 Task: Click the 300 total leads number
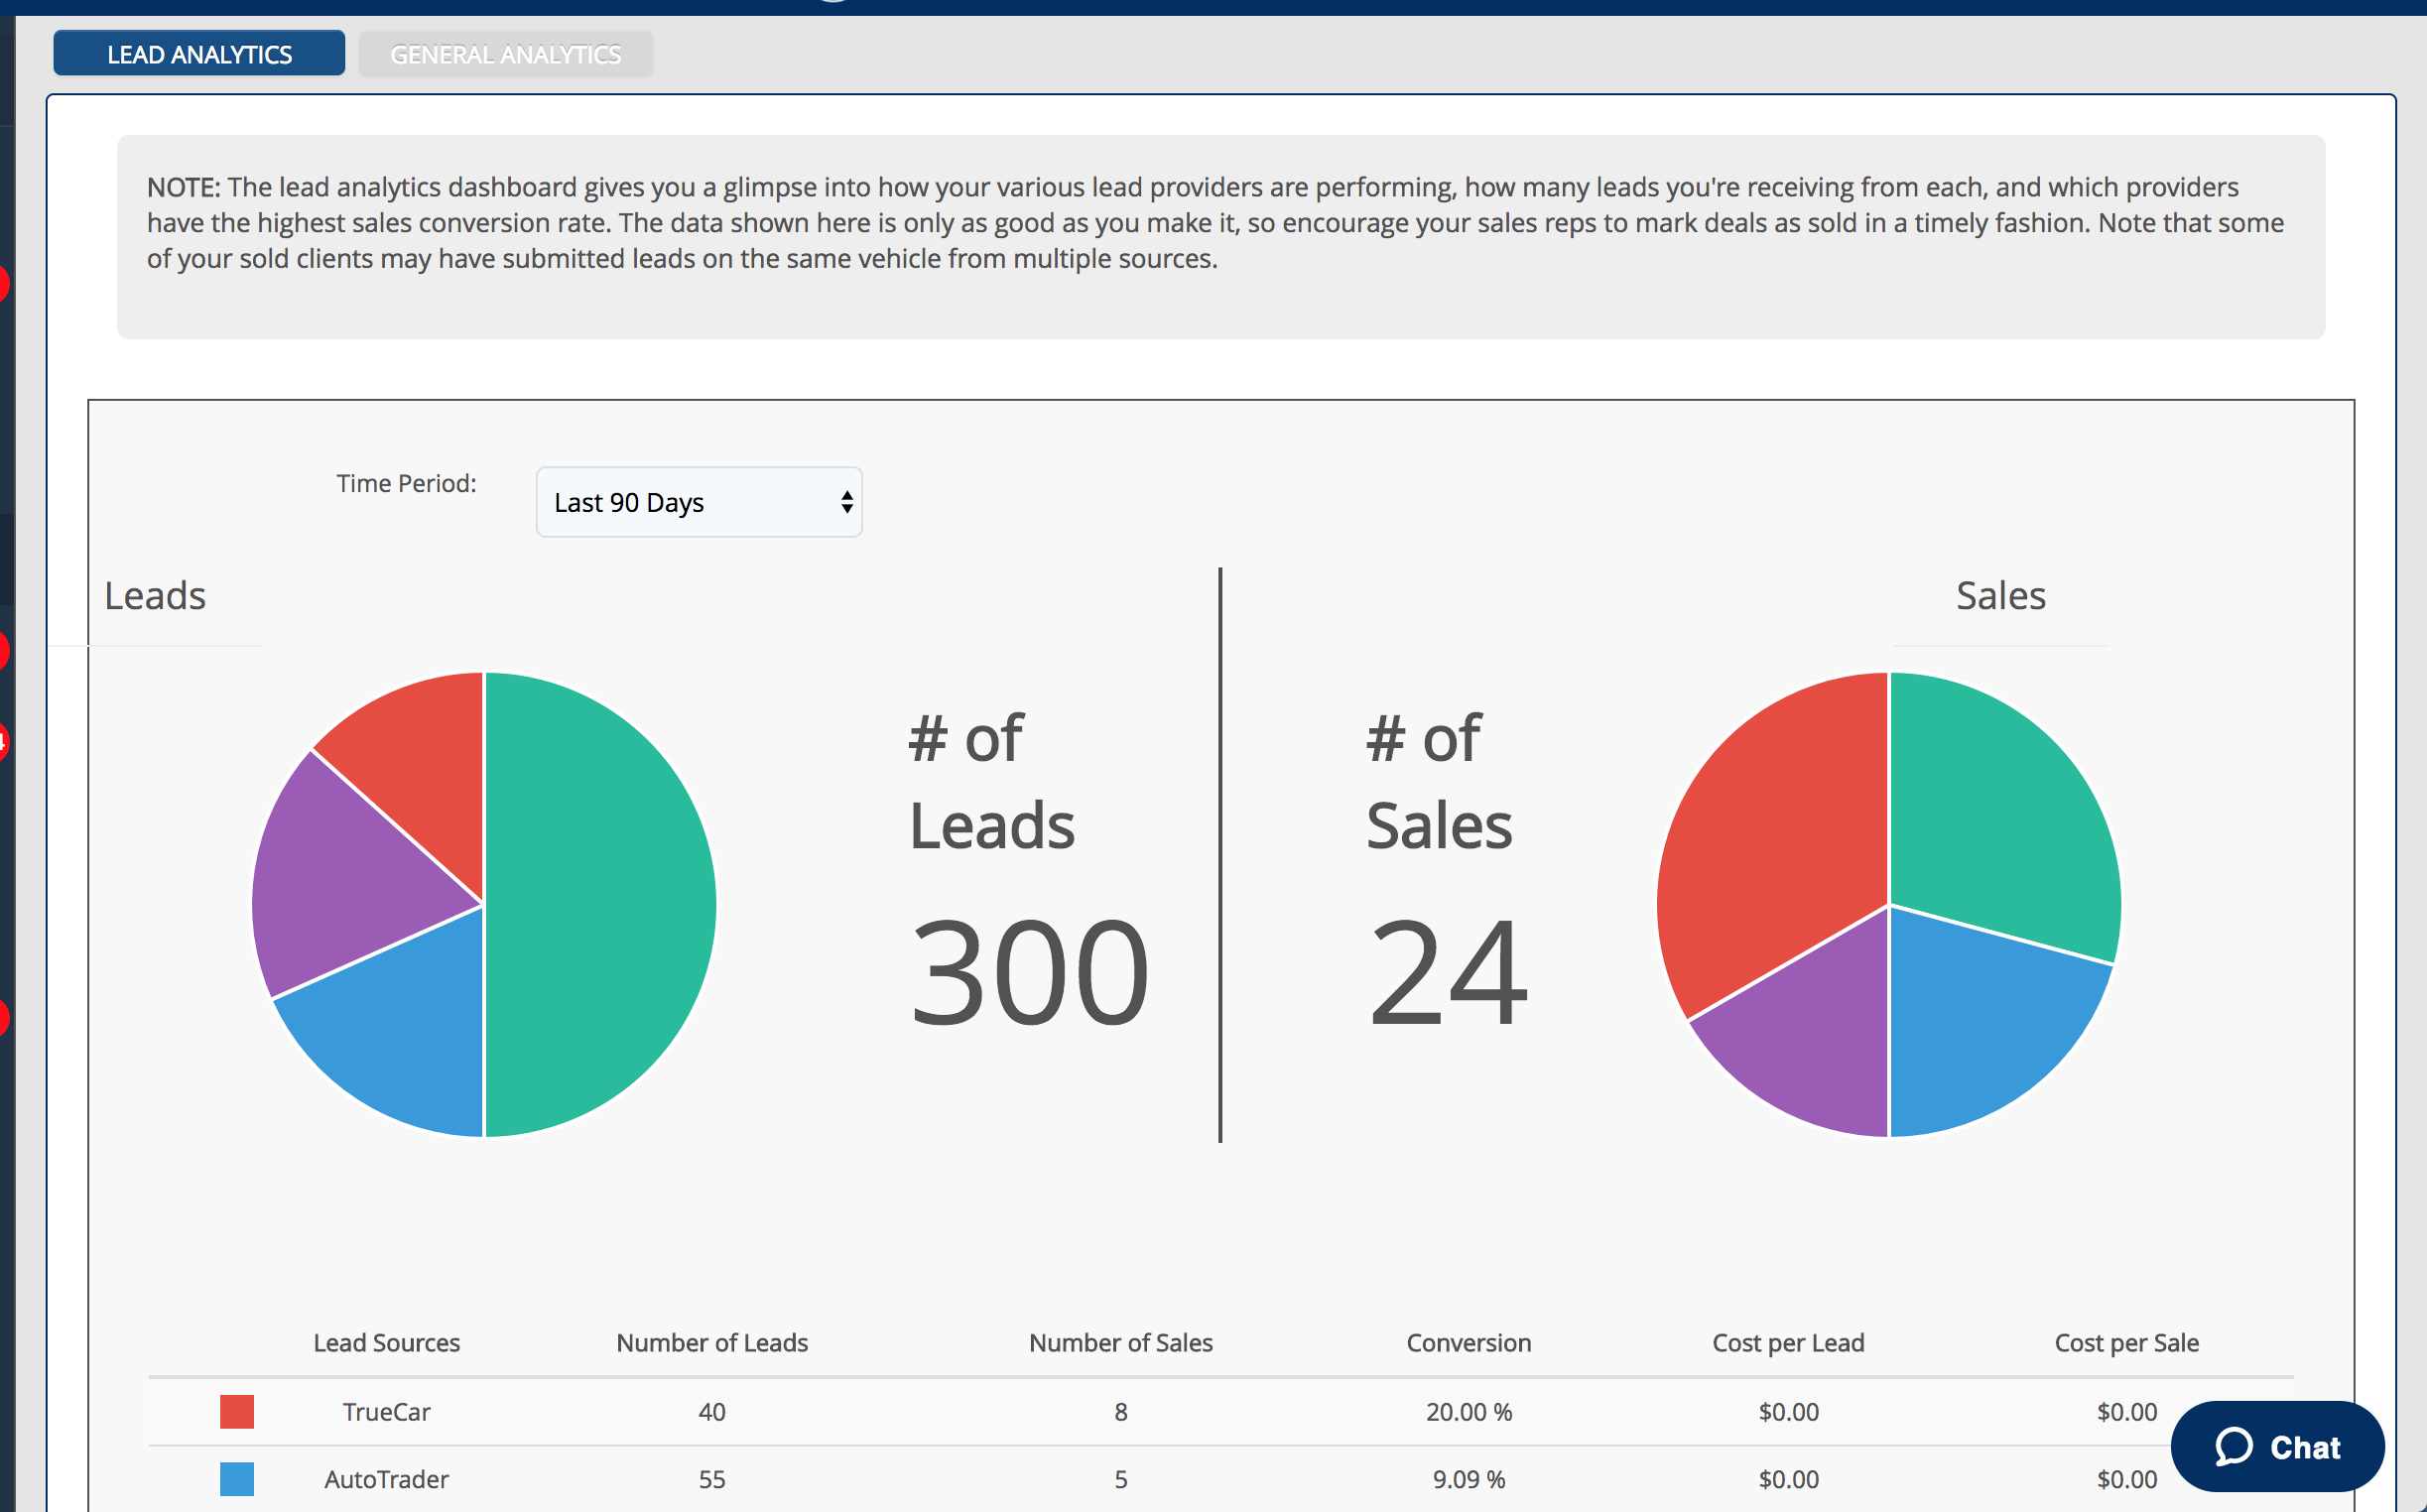[1028, 973]
